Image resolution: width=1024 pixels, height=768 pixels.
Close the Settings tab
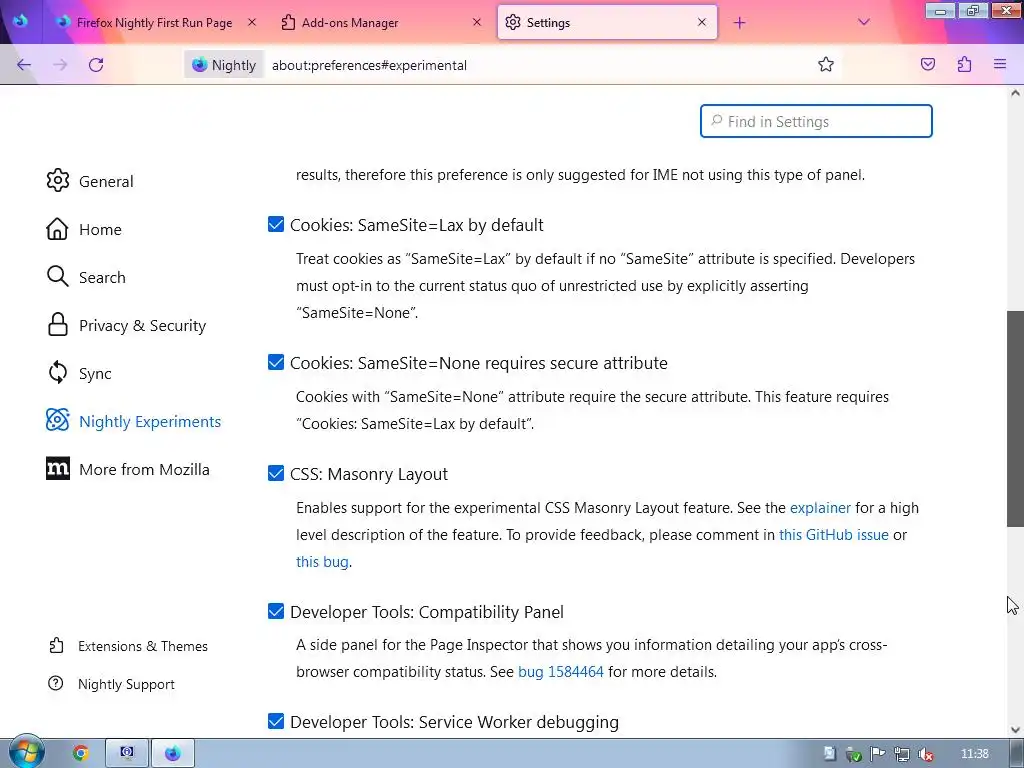click(702, 22)
